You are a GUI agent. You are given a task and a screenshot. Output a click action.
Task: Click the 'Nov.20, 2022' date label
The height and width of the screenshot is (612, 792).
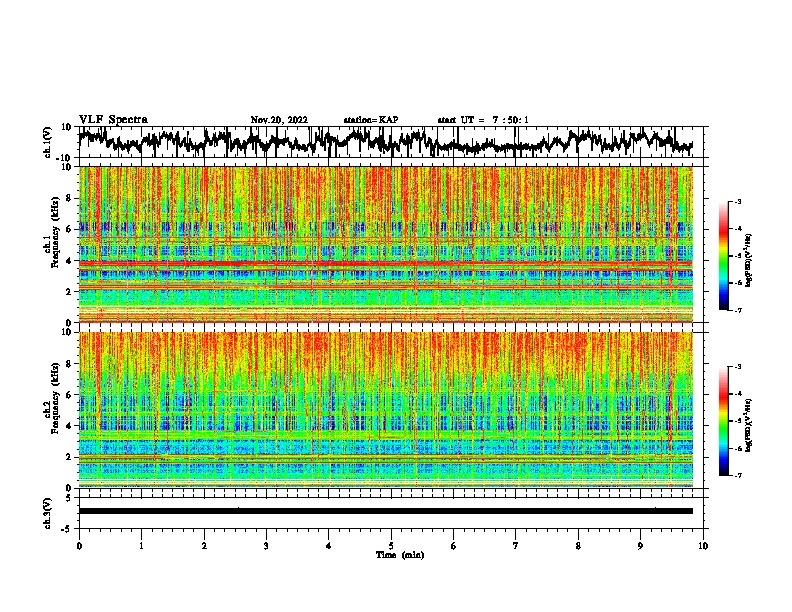click(279, 120)
